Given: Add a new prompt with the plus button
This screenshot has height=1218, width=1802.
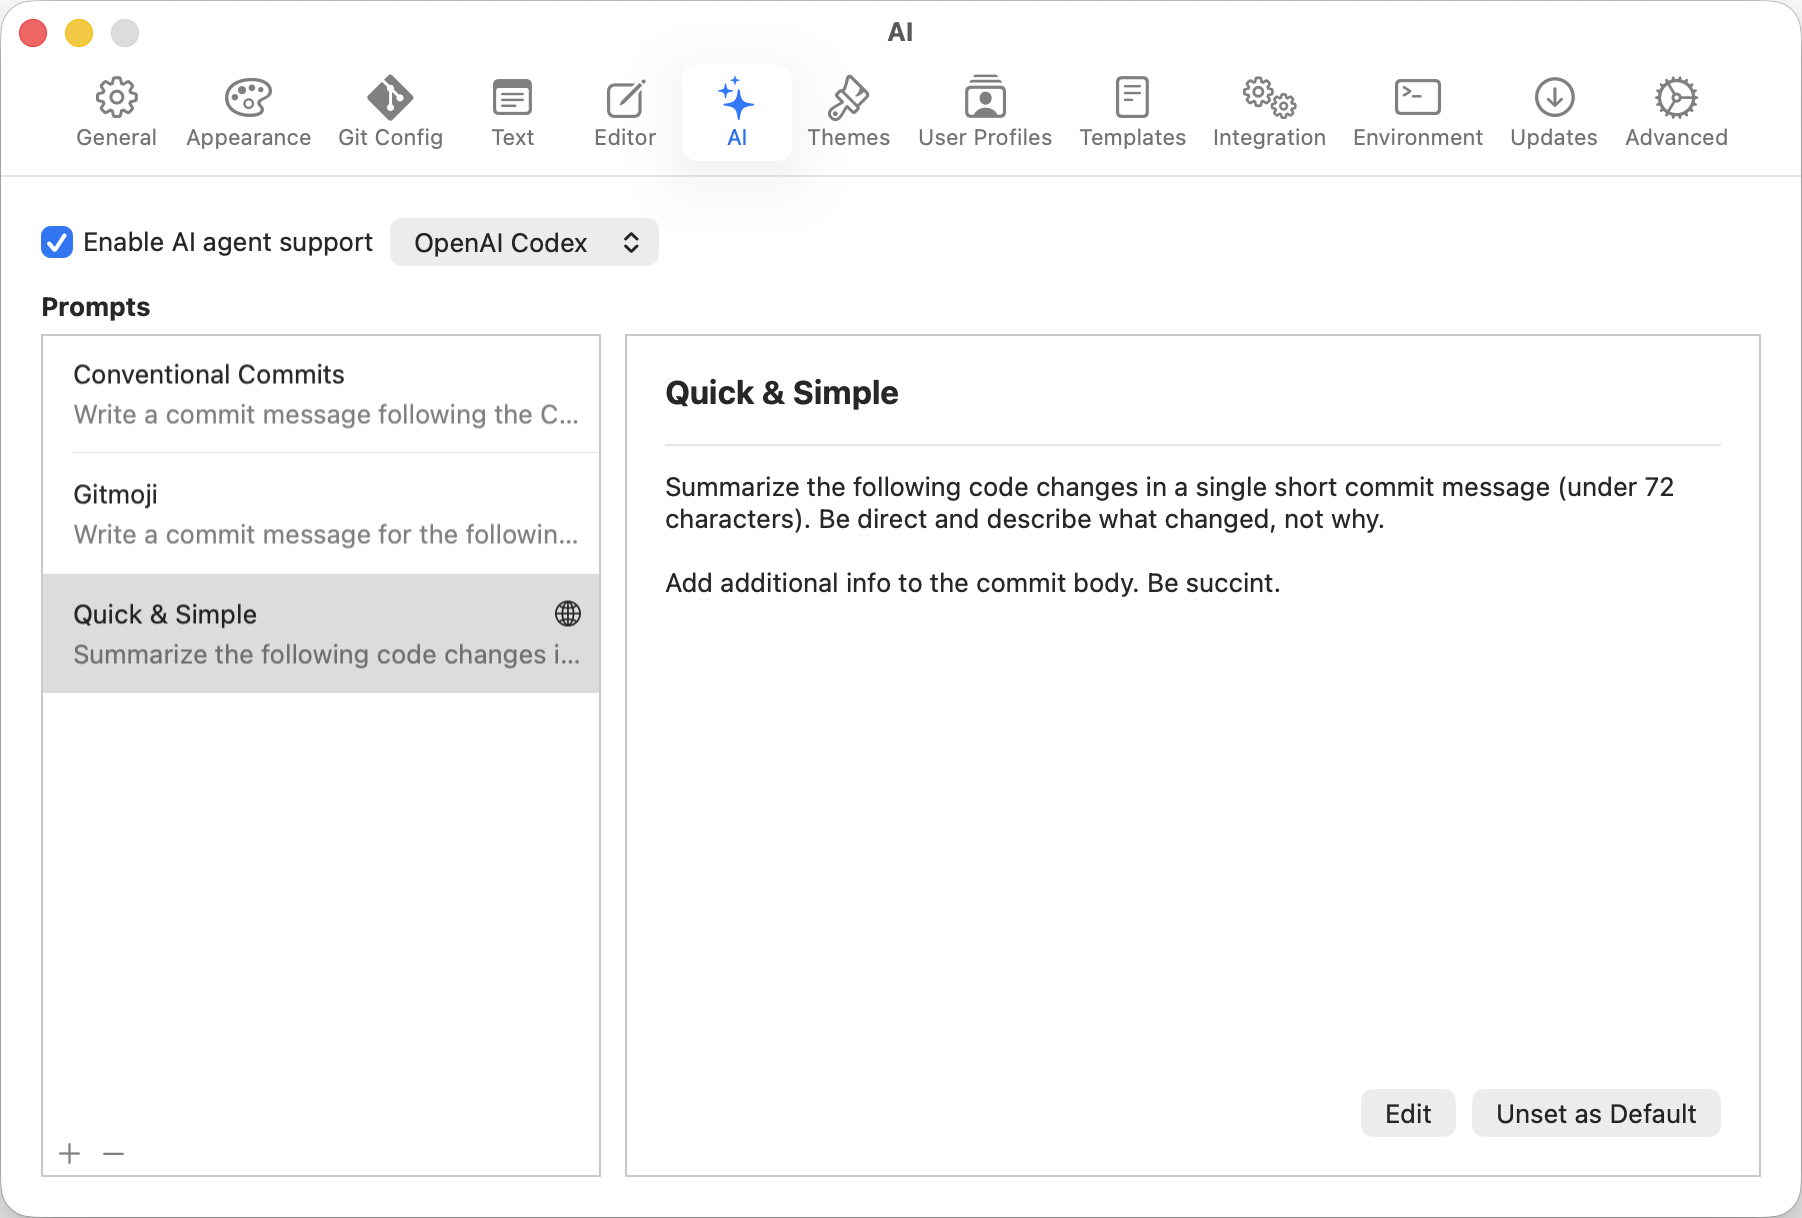Looking at the screenshot, I should click(x=69, y=1153).
